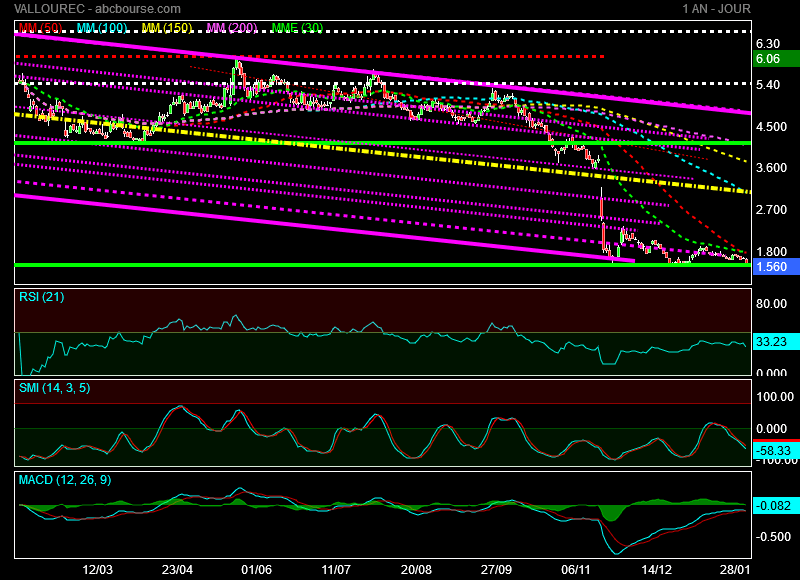This screenshot has width=800, height=580.
Task: Click the blue 1.560 current price tag
Action: pos(771,267)
